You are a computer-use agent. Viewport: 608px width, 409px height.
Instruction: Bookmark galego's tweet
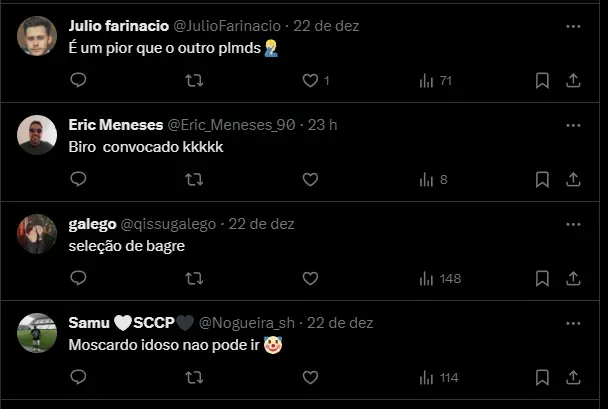542,278
